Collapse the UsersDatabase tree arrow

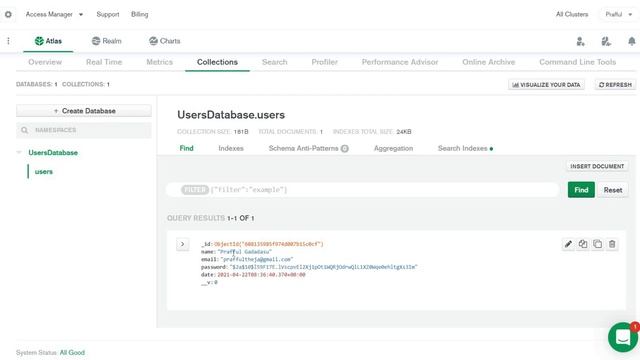tap(19, 152)
